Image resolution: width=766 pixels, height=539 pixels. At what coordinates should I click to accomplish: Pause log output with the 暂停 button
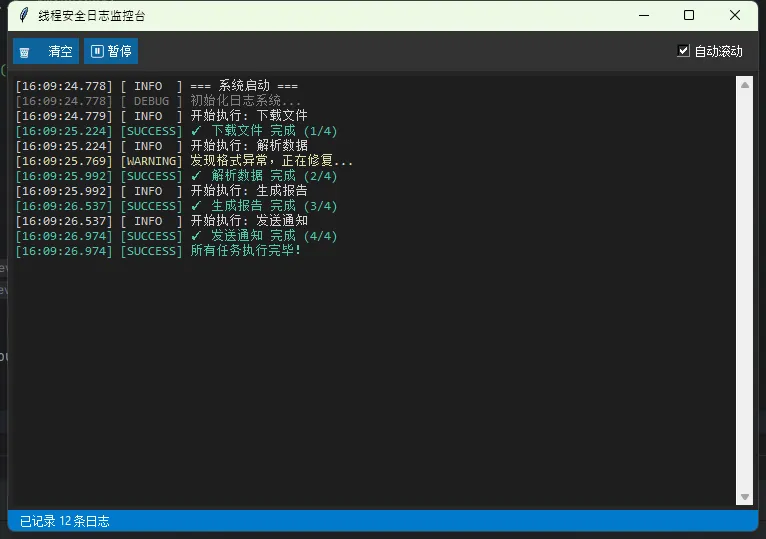(111, 52)
